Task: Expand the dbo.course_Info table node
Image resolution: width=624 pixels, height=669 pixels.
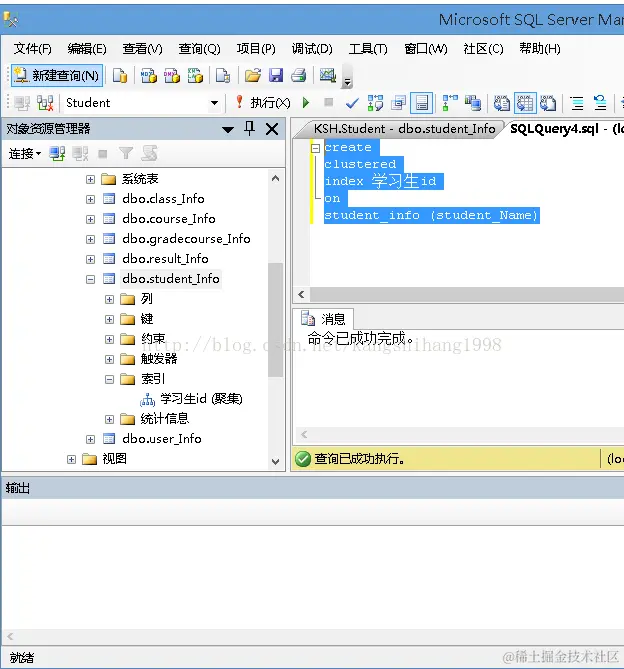Action: [x=90, y=219]
